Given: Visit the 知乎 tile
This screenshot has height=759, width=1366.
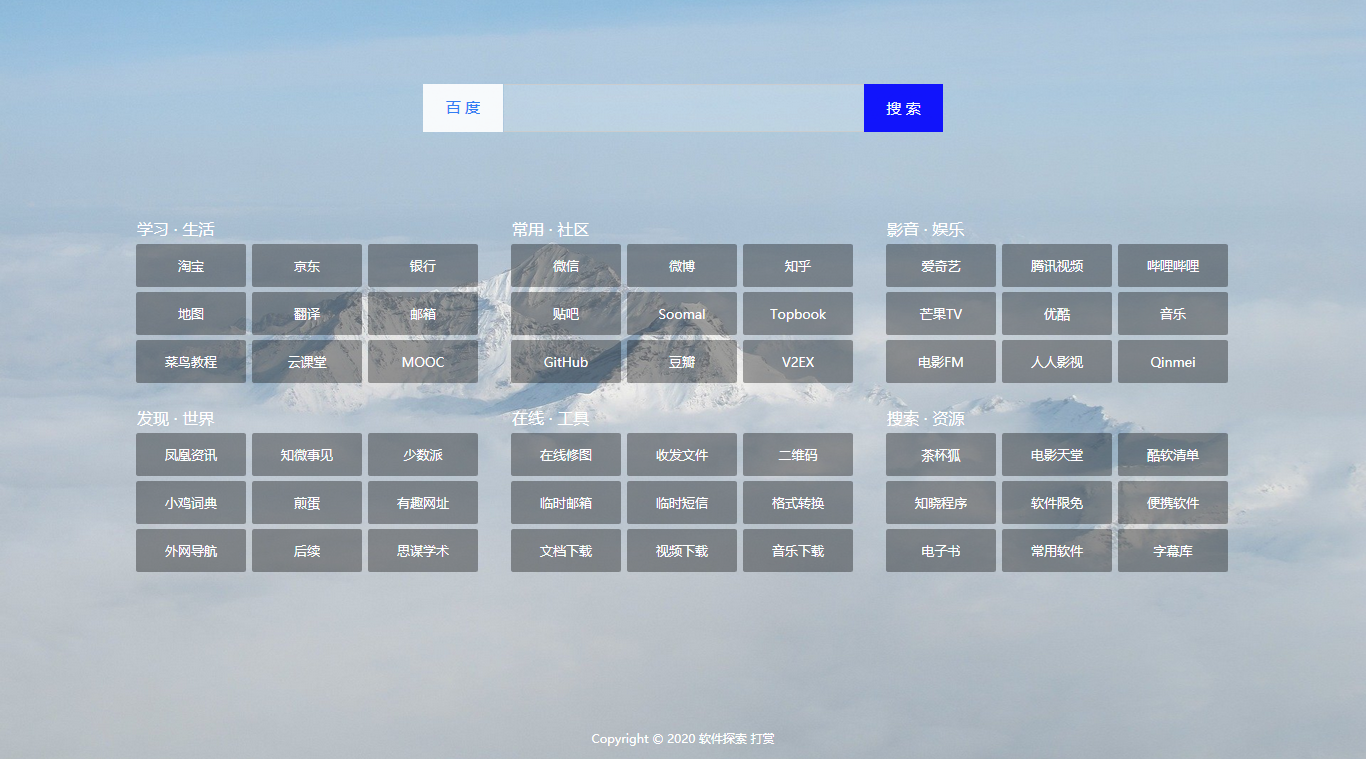Looking at the screenshot, I should click(798, 266).
